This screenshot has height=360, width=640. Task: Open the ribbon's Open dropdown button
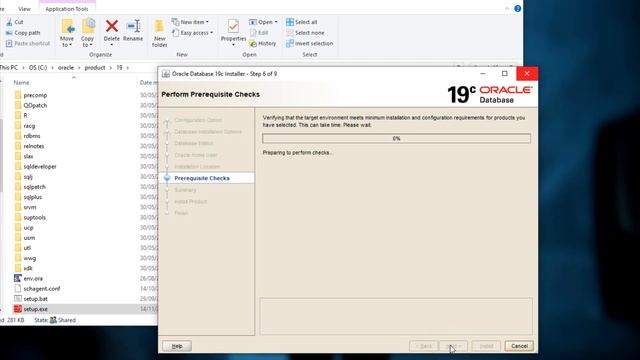(x=263, y=22)
